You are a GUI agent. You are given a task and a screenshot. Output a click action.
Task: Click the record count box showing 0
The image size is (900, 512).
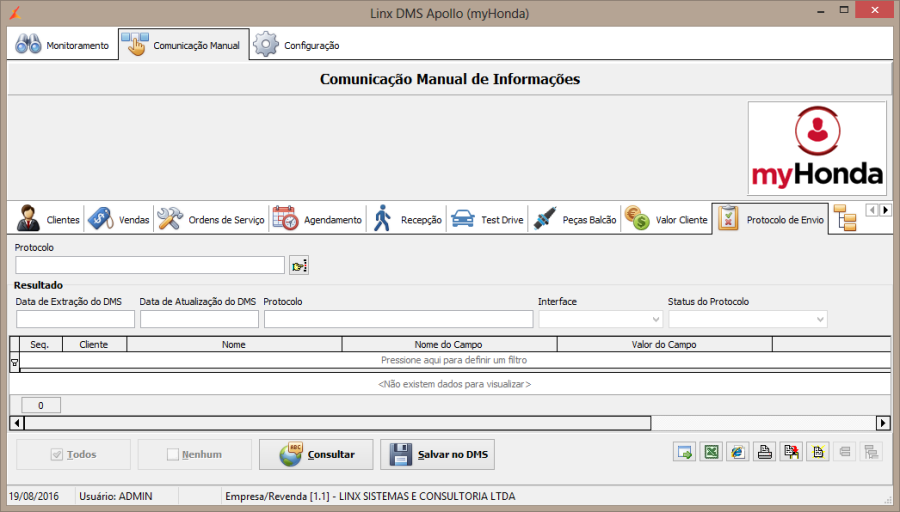click(41, 405)
